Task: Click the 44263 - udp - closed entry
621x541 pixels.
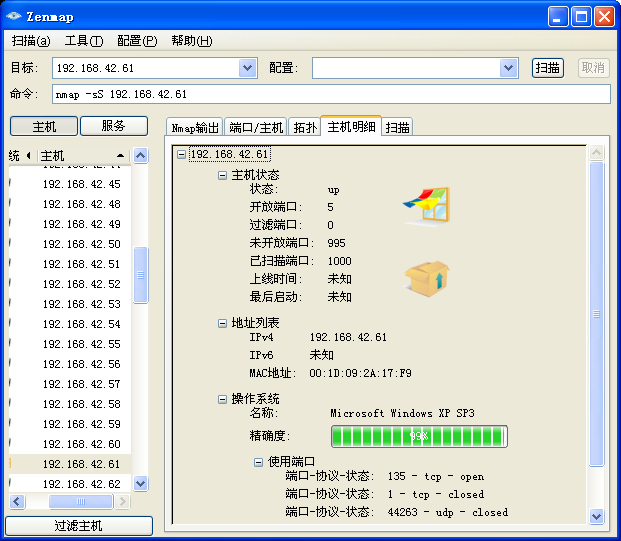Action: pos(448,512)
